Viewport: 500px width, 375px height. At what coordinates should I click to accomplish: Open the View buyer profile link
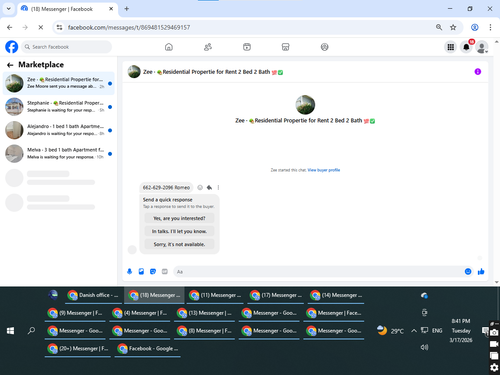324,170
